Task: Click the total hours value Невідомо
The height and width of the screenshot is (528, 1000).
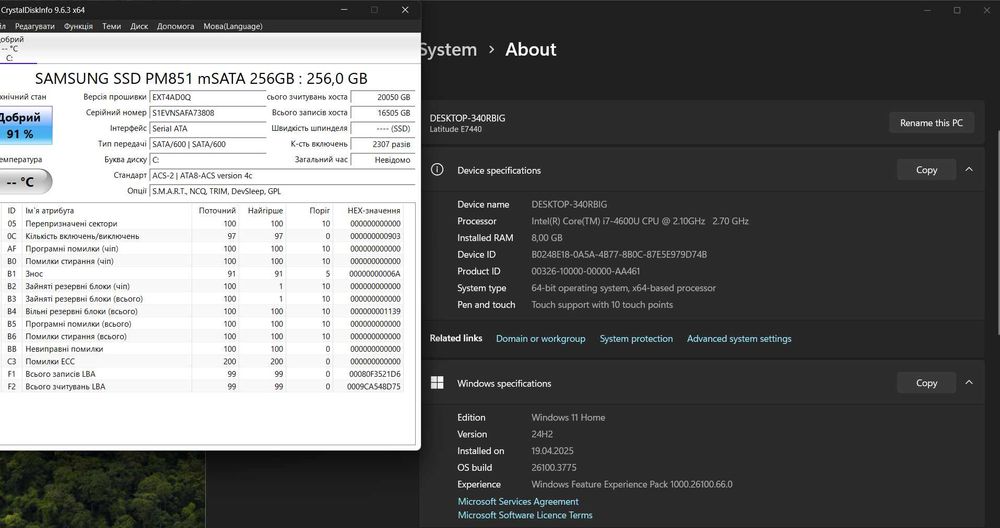Action: click(383, 159)
